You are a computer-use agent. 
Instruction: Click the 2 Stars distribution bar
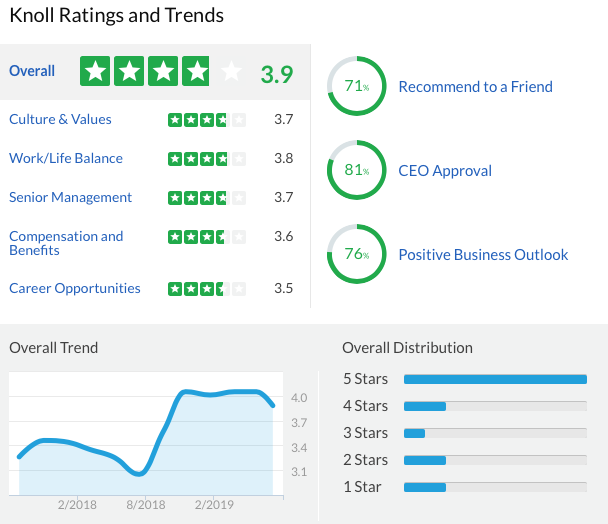(x=495, y=460)
